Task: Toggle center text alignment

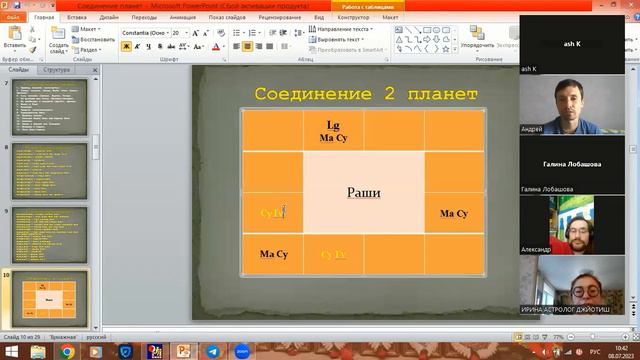Action: click(247, 47)
